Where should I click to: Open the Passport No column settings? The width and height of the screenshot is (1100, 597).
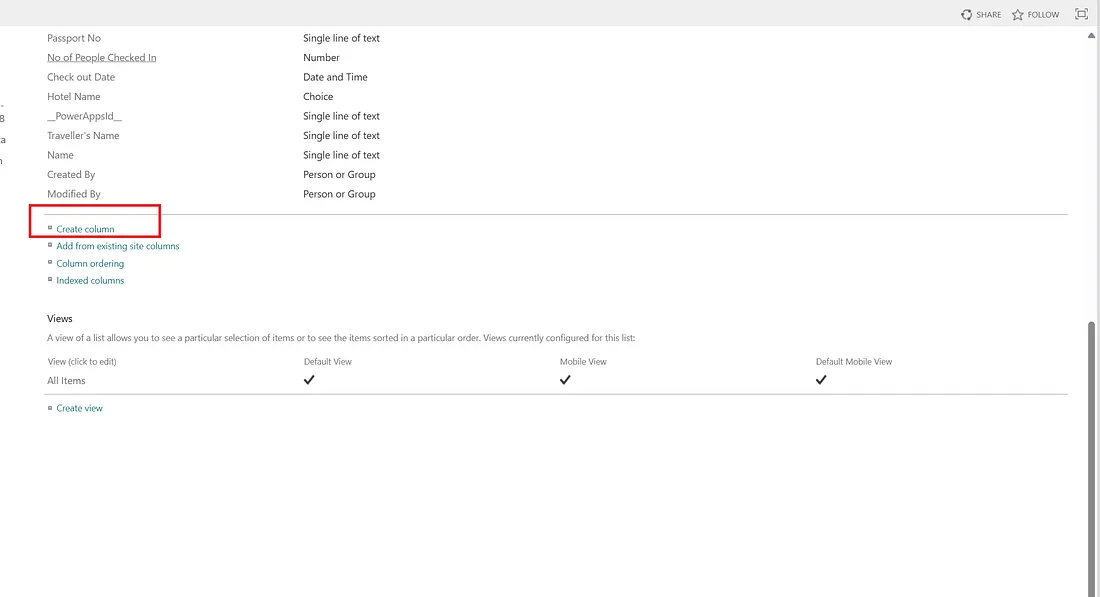73,37
